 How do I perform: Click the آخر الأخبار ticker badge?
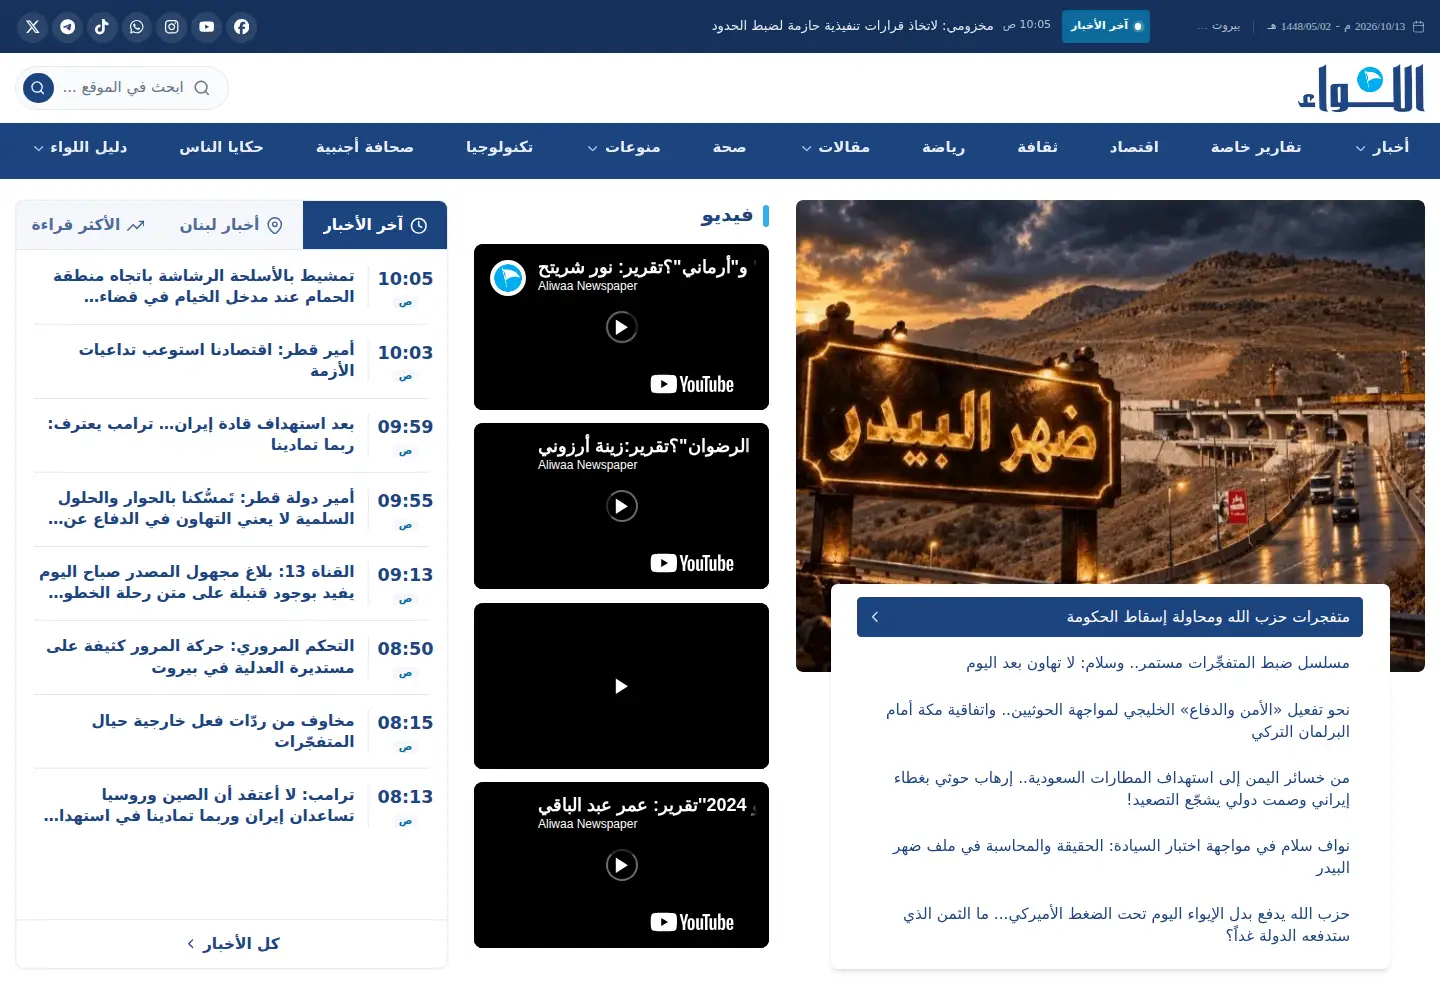pos(1105,26)
